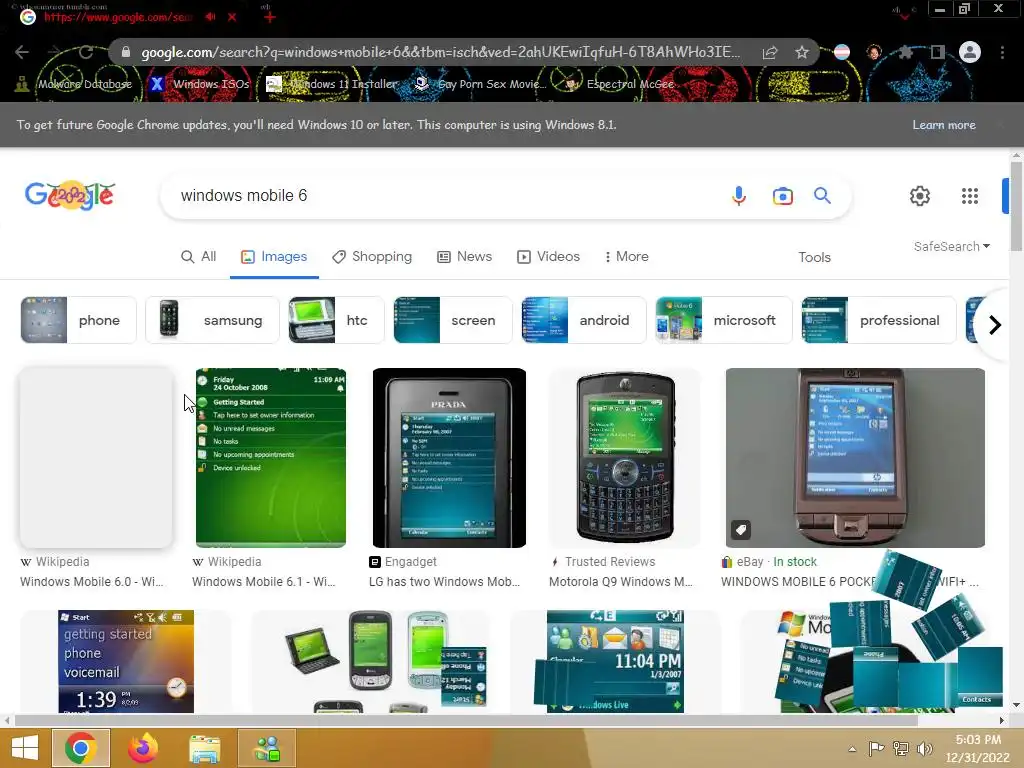This screenshot has height=768, width=1024.
Task: Open the Windows Mobile 6.1 Wikipedia image
Action: (x=271, y=458)
